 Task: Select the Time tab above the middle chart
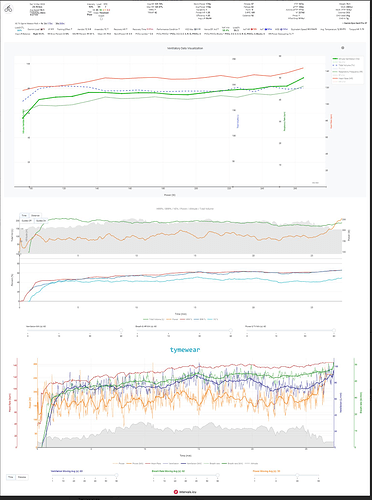pyautogui.click(x=24, y=216)
